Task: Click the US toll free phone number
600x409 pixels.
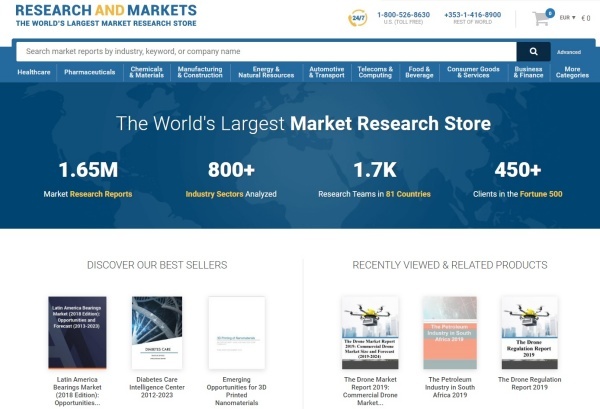Action: pyautogui.click(x=403, y=15)
